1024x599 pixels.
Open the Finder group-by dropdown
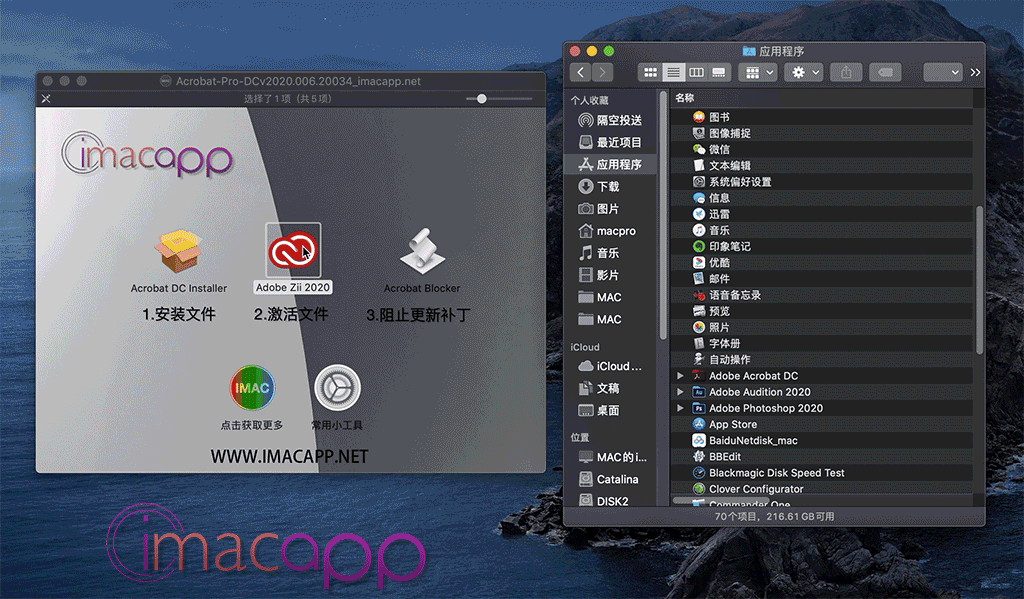(758, 73)
